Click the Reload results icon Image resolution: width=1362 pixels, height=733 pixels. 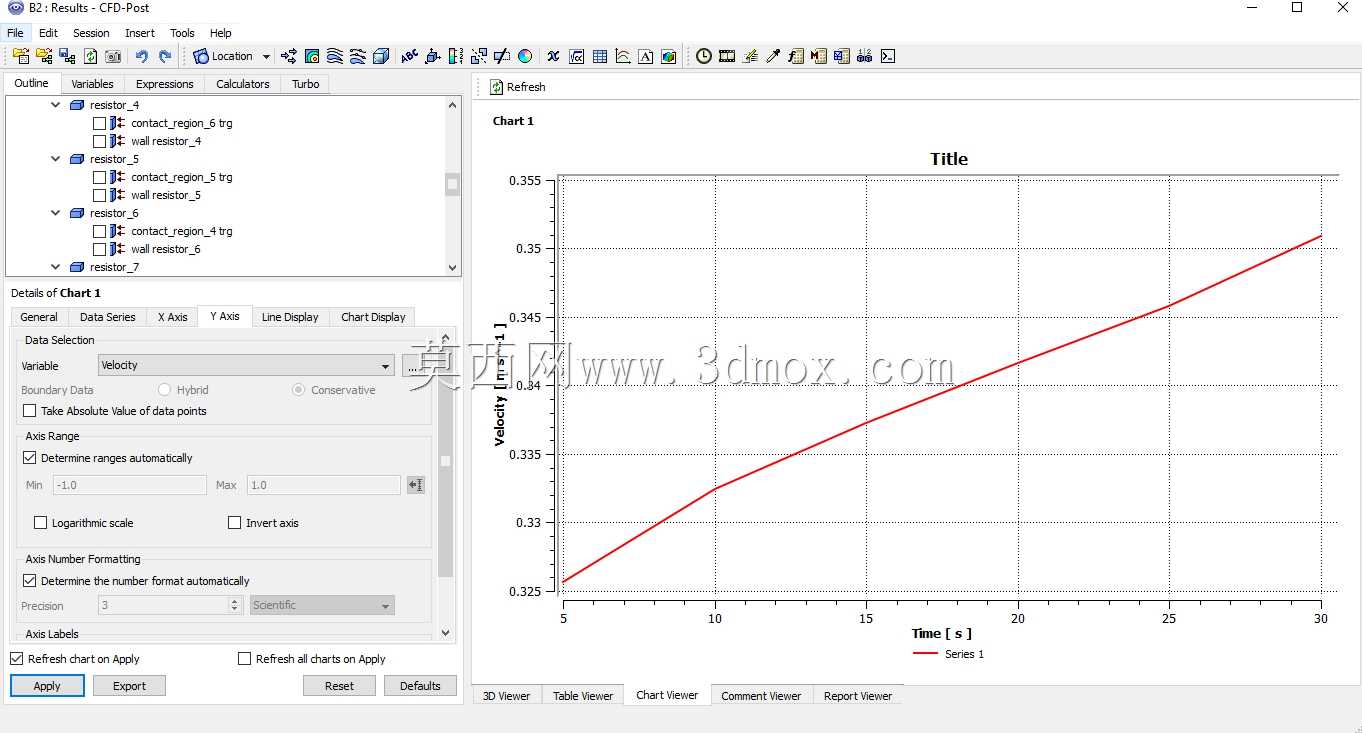90,56
